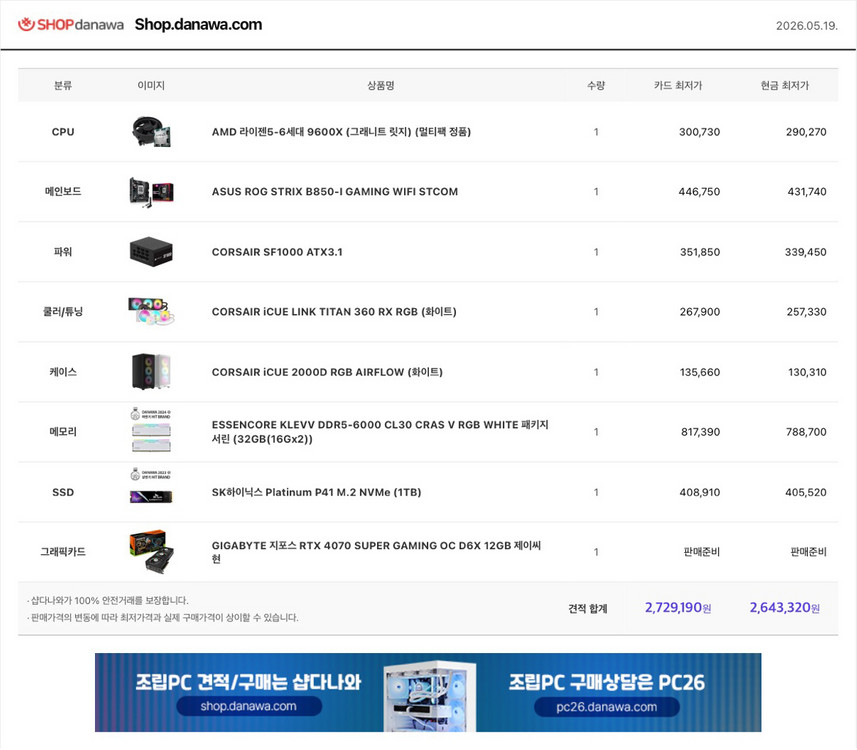Click memory cash price 788,700

(x=806, y=432)
